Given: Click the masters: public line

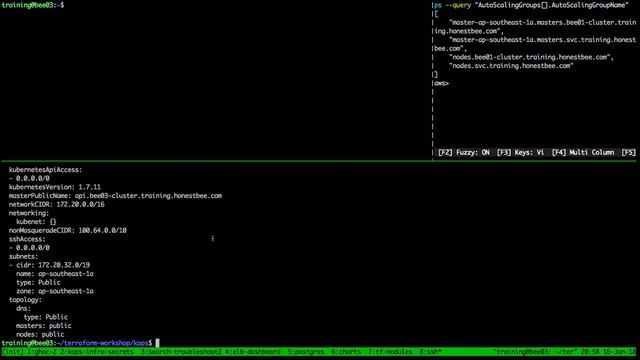Looking at the screenshot, I should (44, 326).
